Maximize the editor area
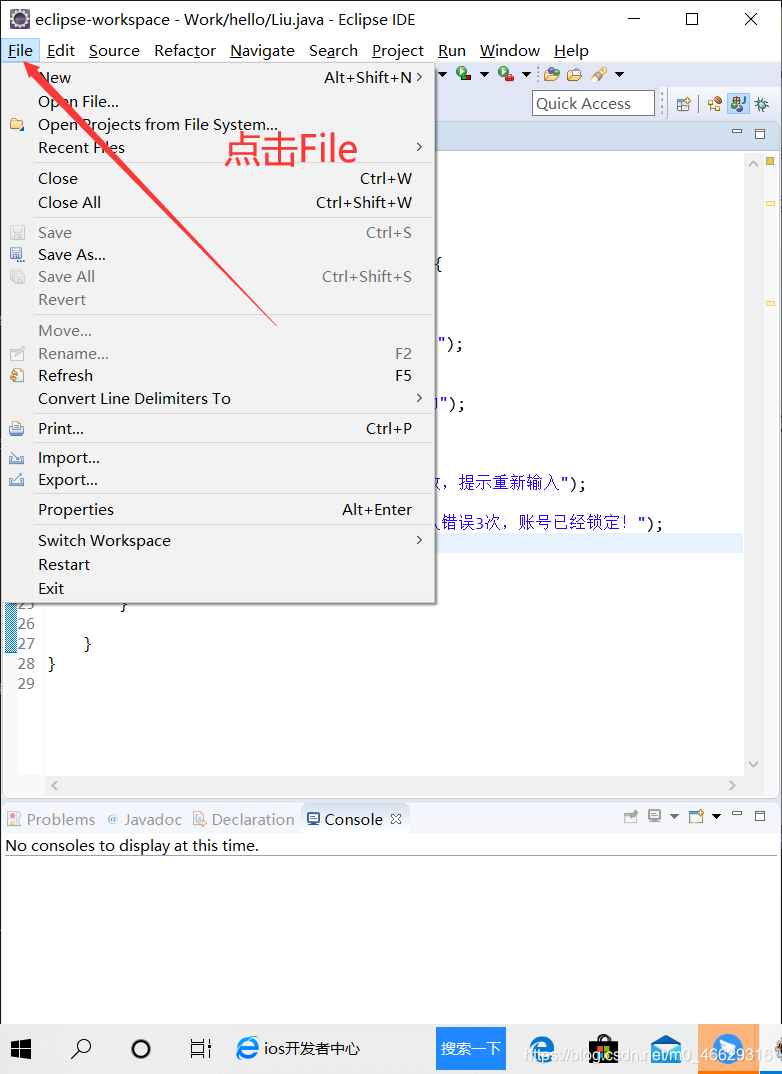782x1074 pixels. click(x=760, y=134)
